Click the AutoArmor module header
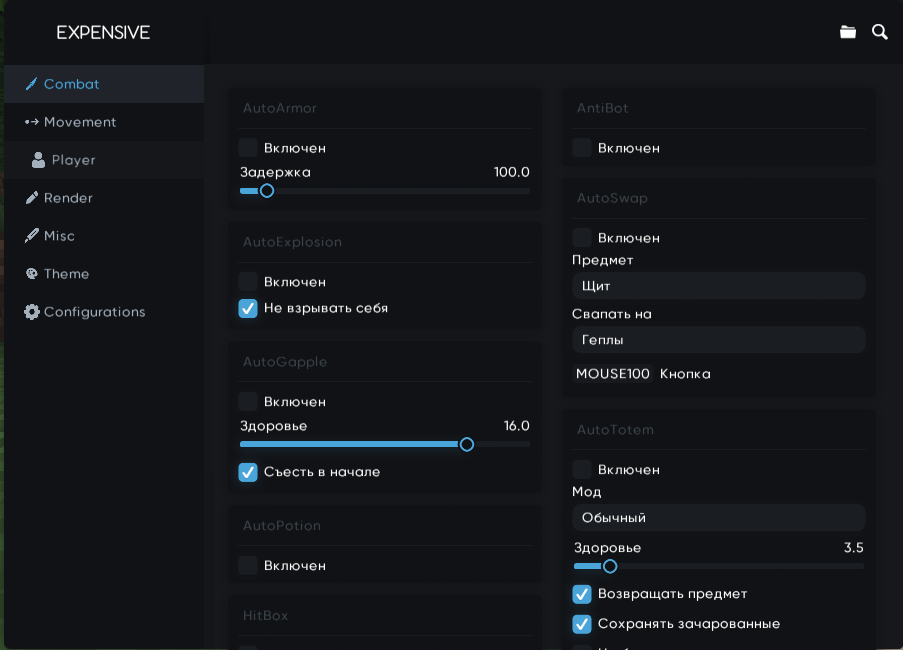The width and height of the screenshot is (903, 650). [x=280, y=108]
